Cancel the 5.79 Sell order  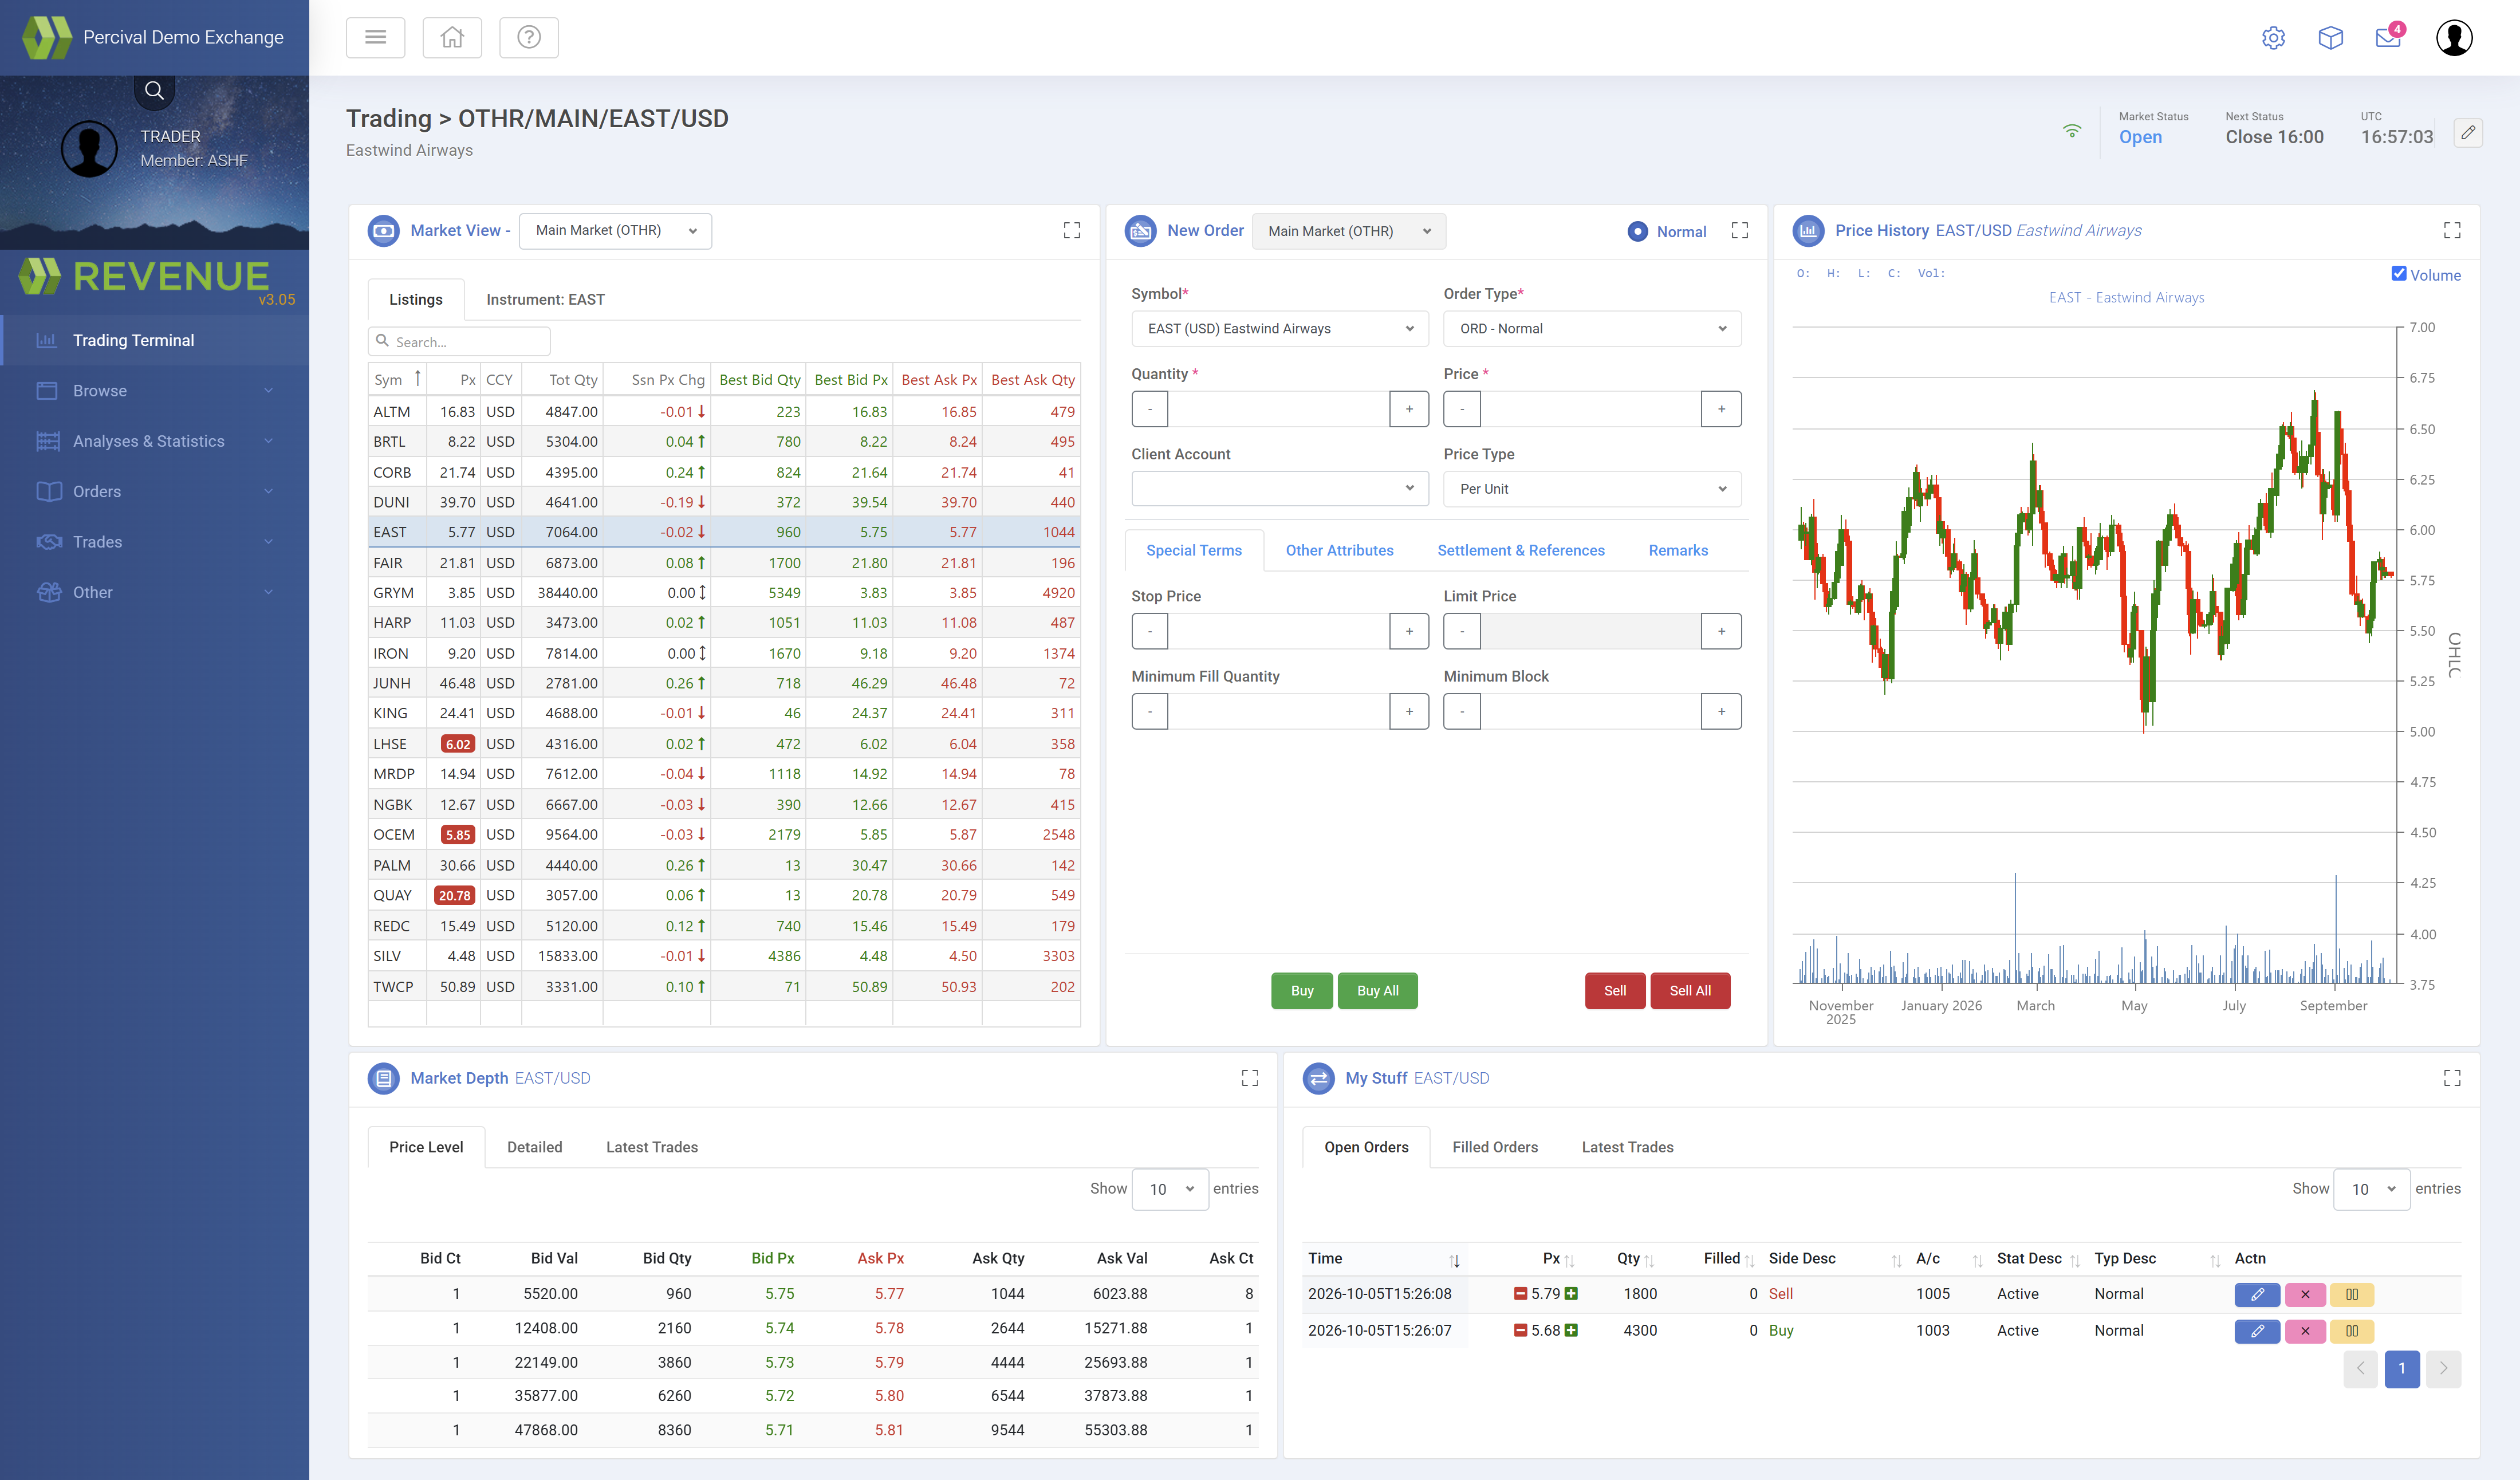(2305, 1294)
